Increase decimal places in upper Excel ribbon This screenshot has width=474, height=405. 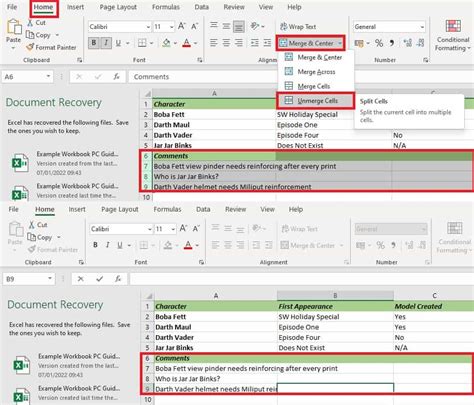[x=407, y=43]
